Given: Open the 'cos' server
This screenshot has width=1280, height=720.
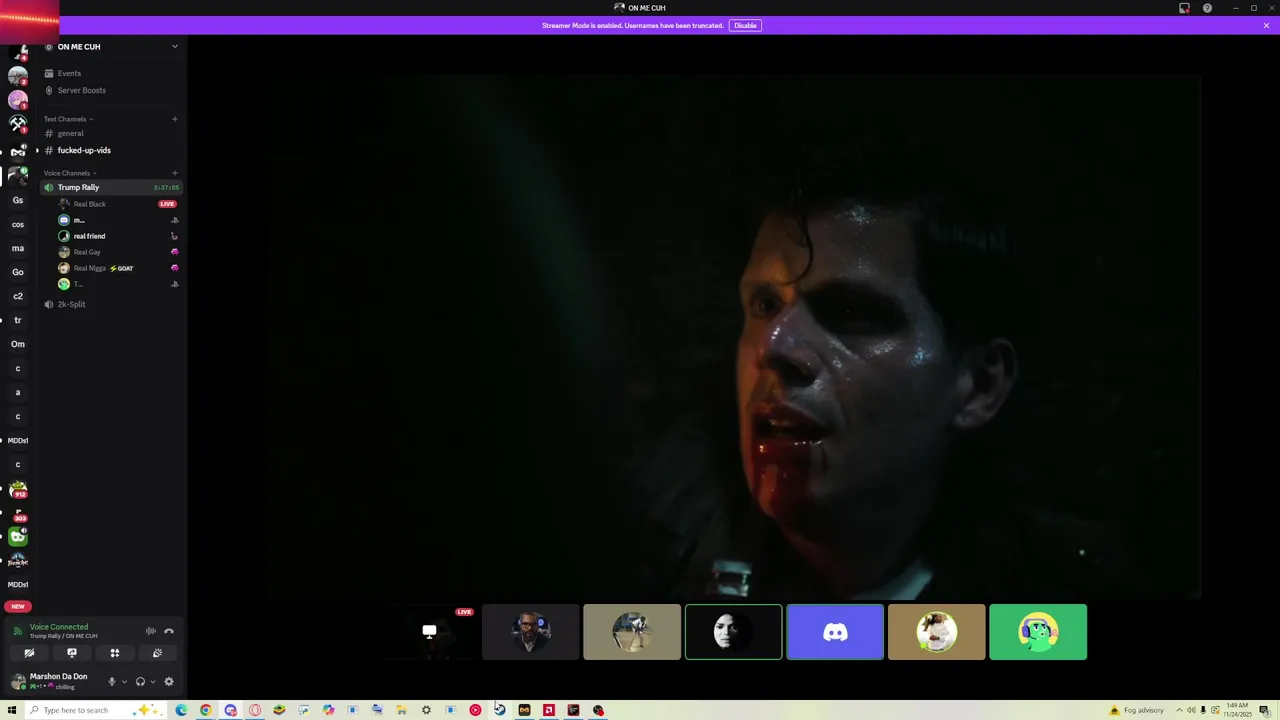Looking at the screenshot, I should (18, 224).
